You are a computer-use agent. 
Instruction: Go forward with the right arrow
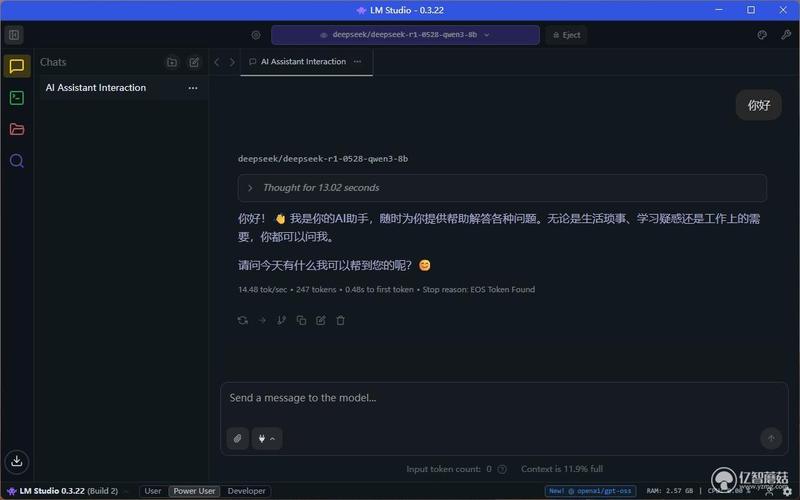232,62
